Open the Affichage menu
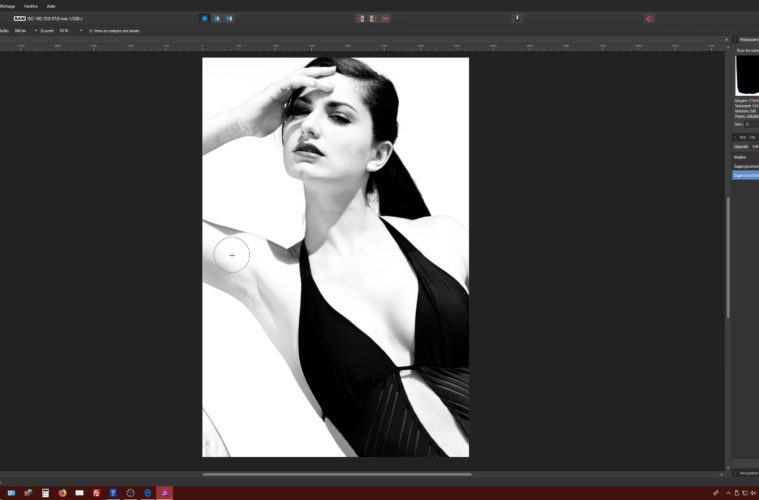Image resolution: width=759 pixels, height=500 pixels. click(x=7, y=6)
